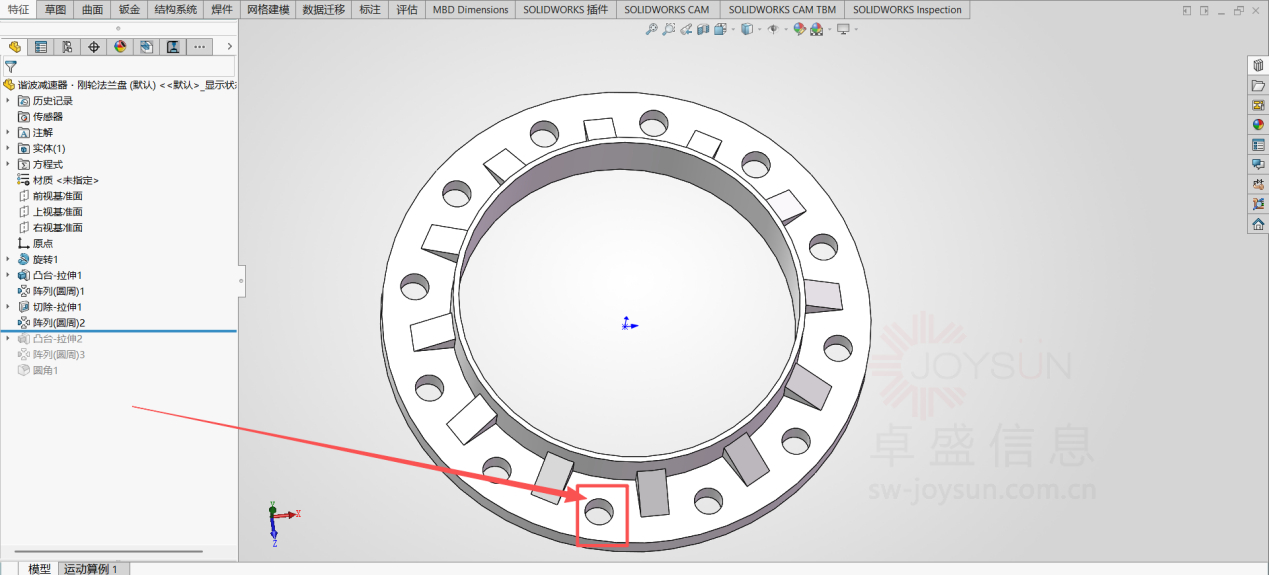Click the Previous View icon
Screen dimensions: 1269x575
tap(686, 30)
